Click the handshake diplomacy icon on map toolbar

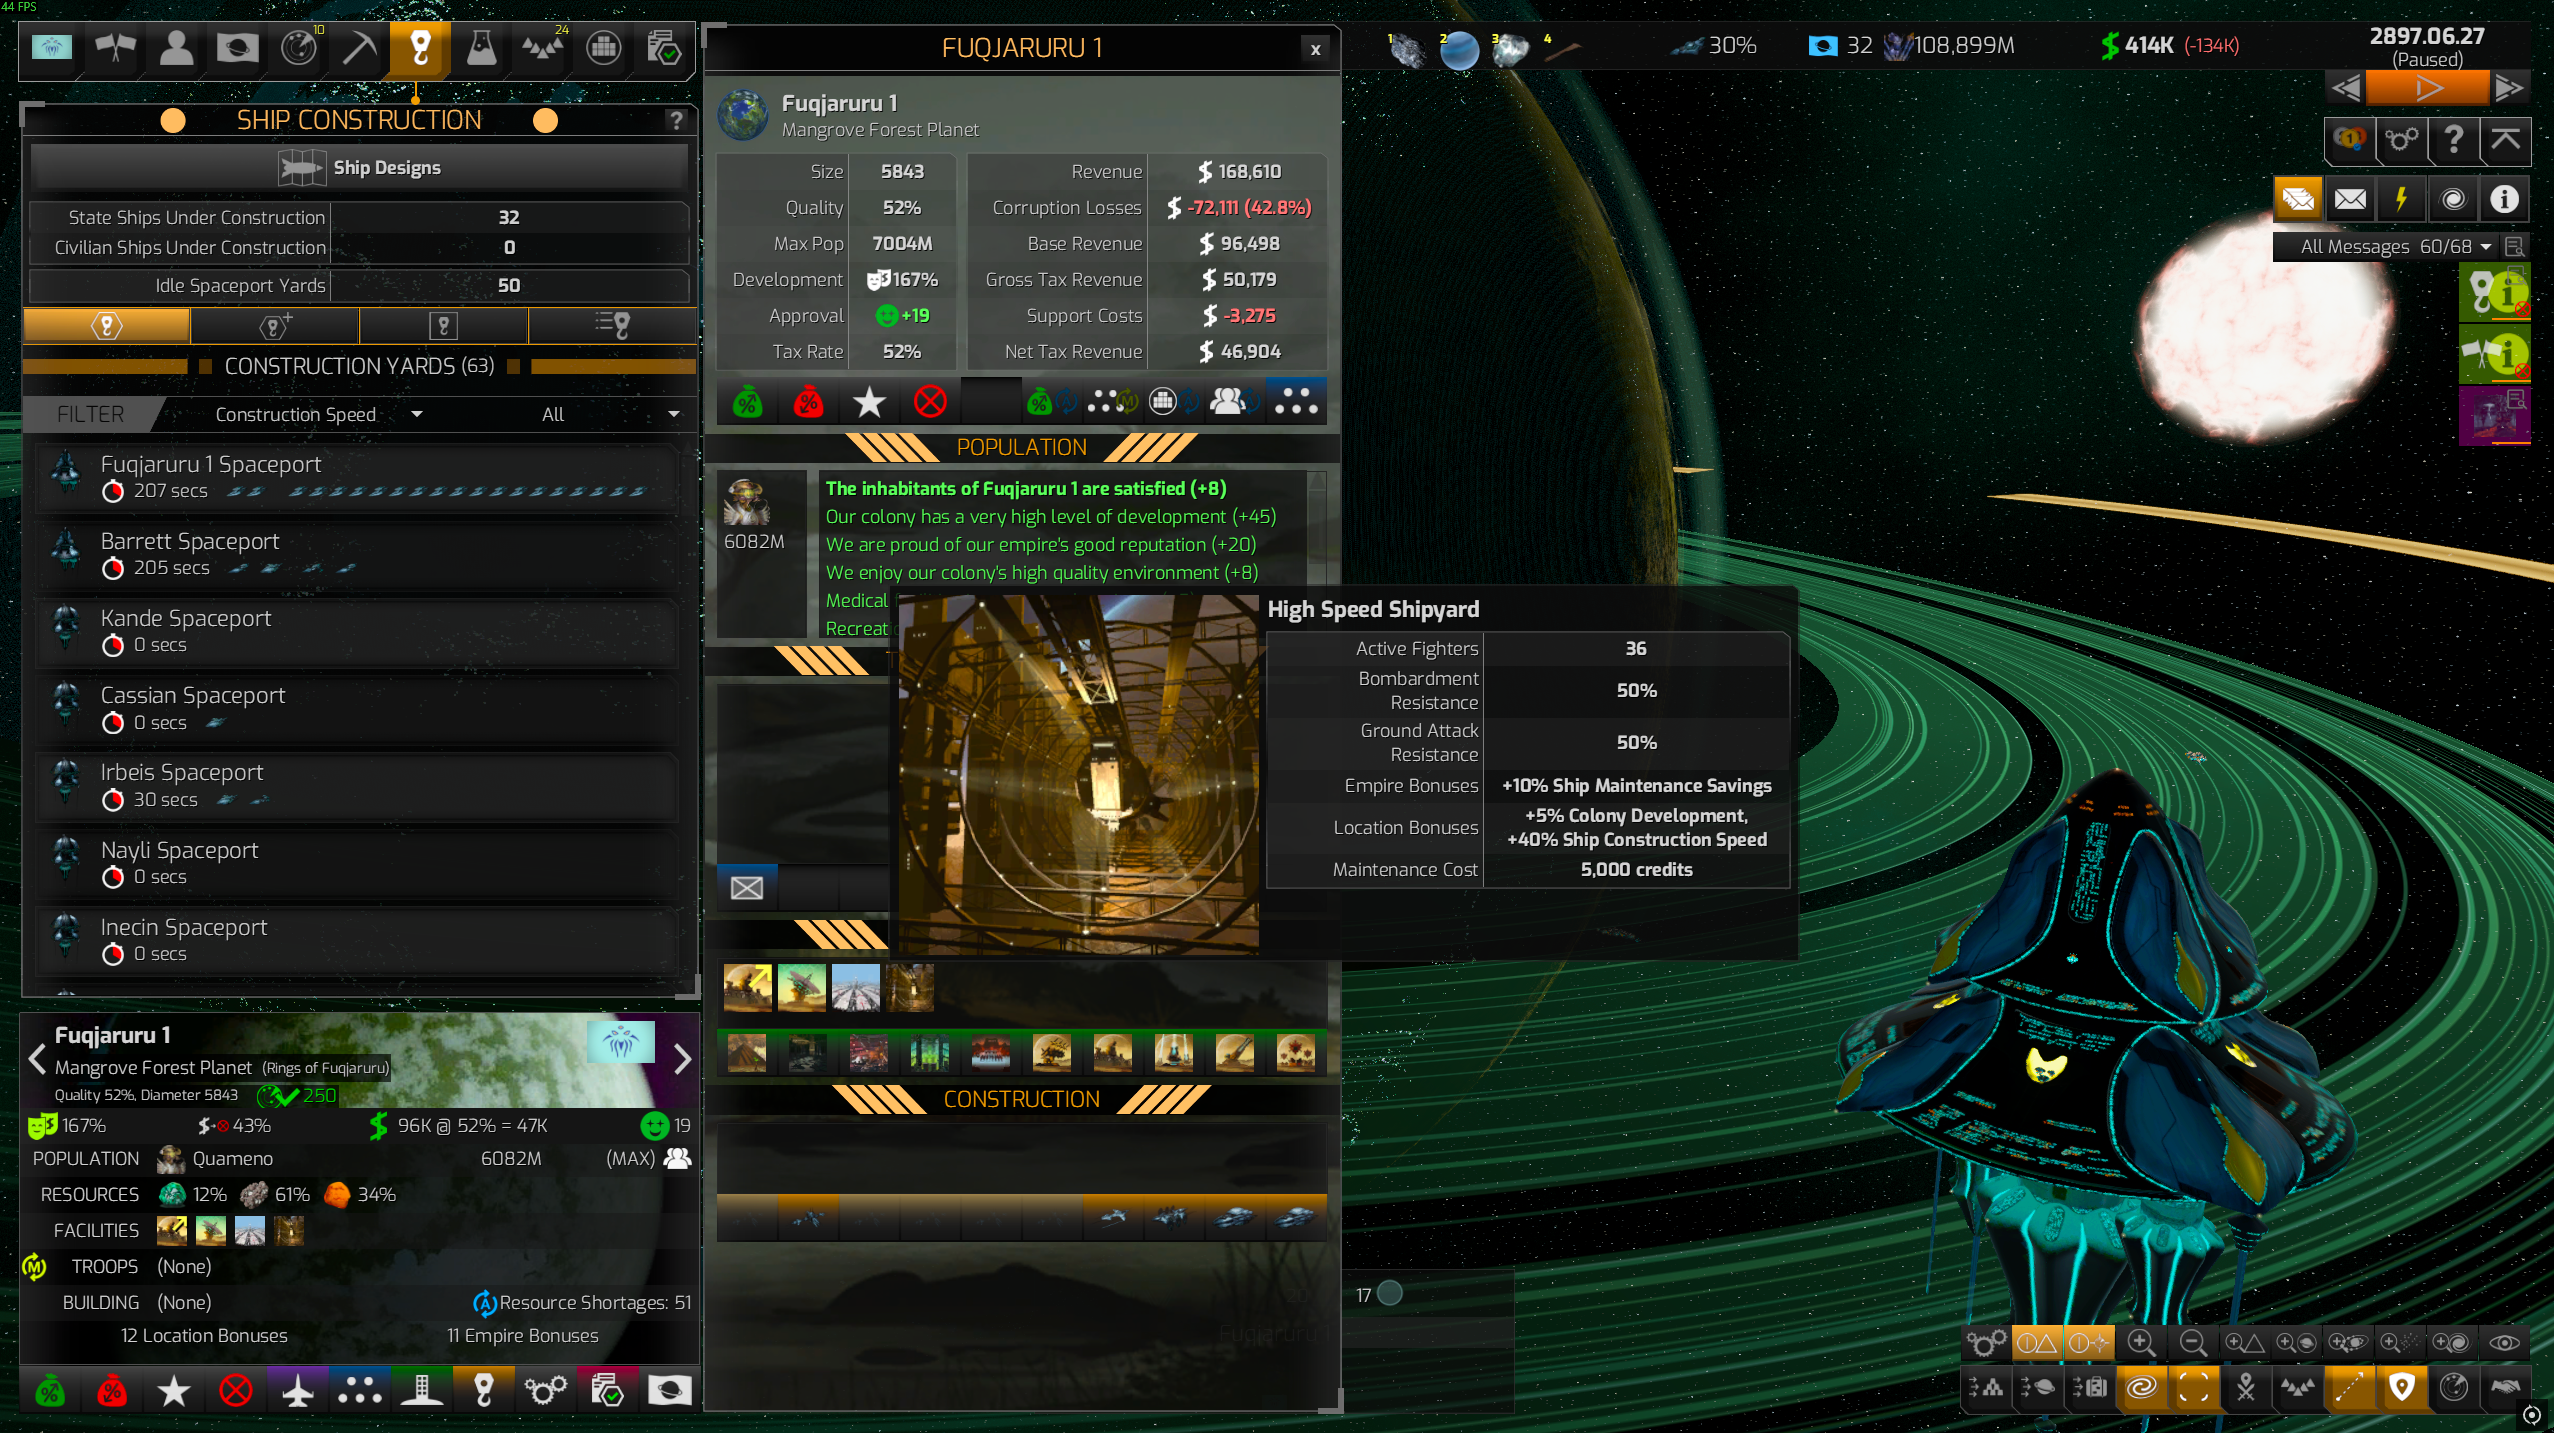(2505, 1388)
